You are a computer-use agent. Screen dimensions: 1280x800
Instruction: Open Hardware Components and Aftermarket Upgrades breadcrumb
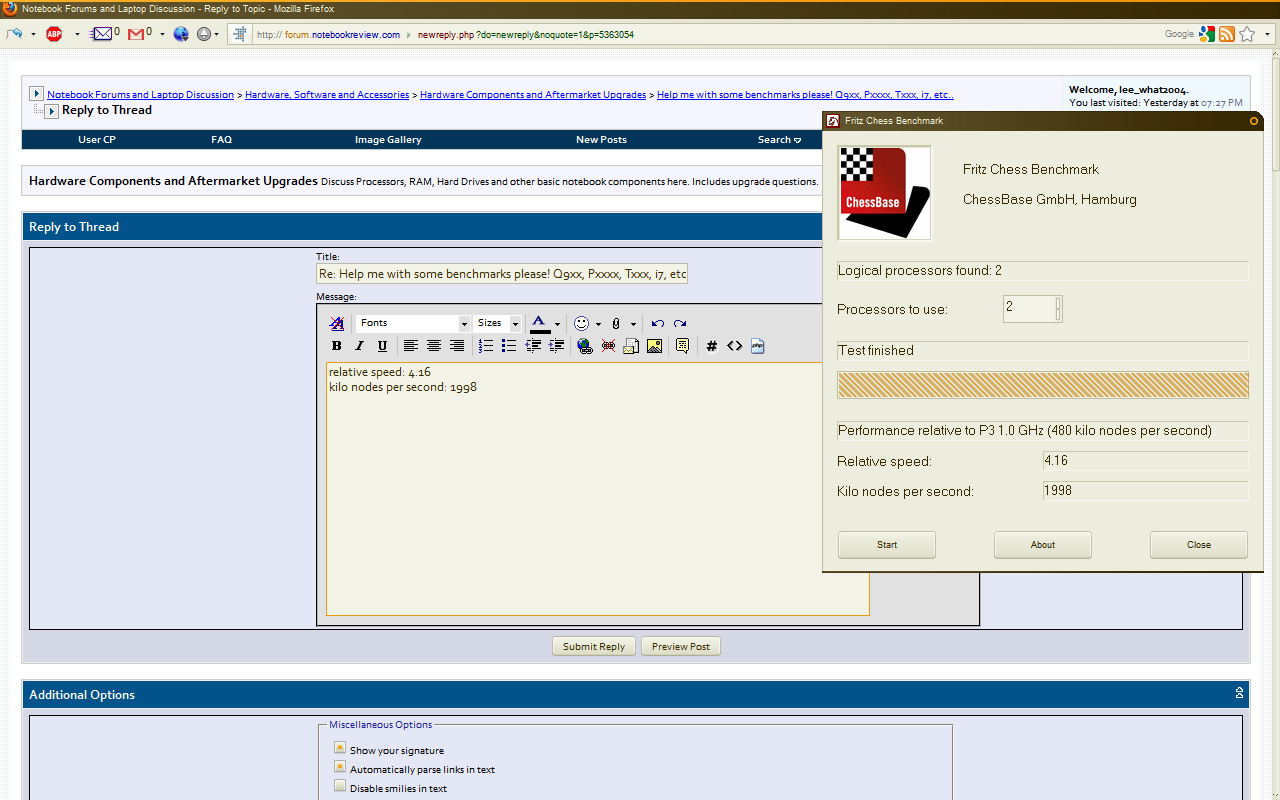(x=533, y=95)
